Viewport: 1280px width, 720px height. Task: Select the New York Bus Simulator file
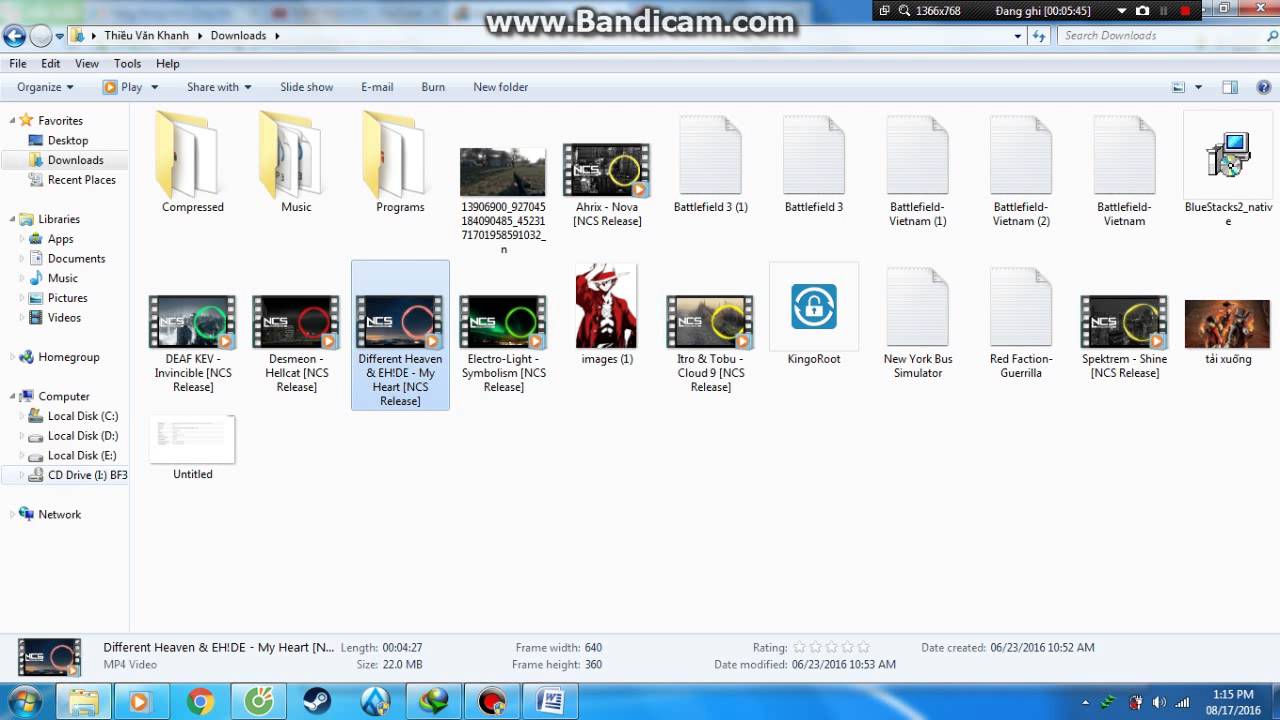(917, 322)
